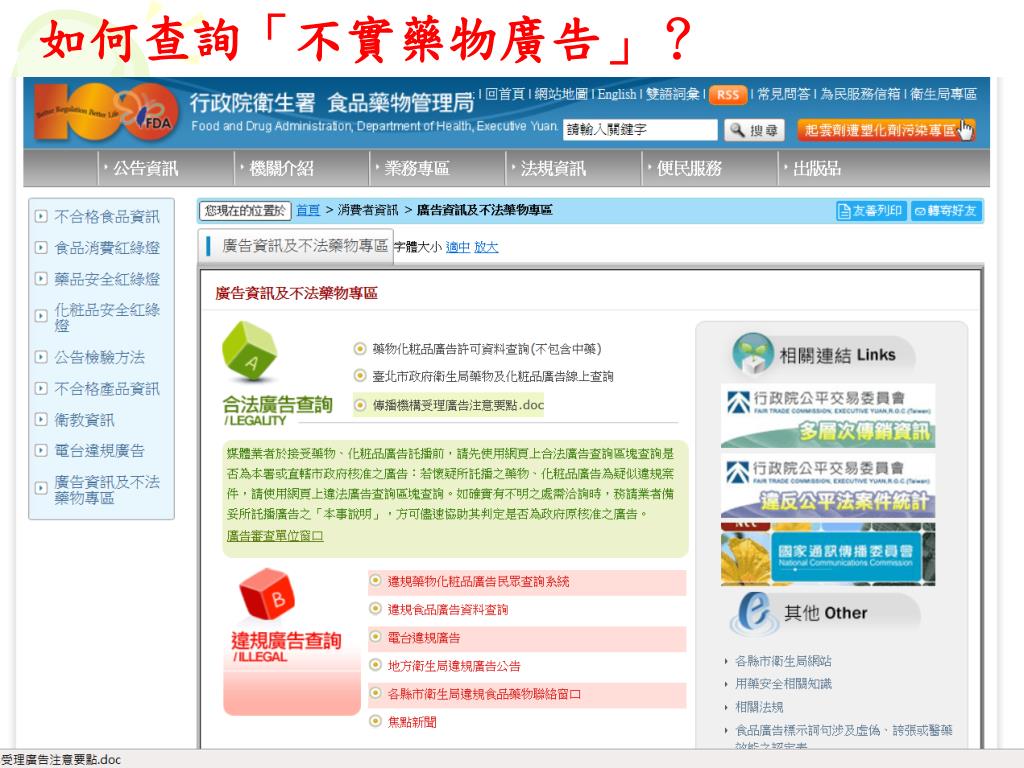
Task: Click the 首頁 breadcrumb link
Action: point(308,210)
